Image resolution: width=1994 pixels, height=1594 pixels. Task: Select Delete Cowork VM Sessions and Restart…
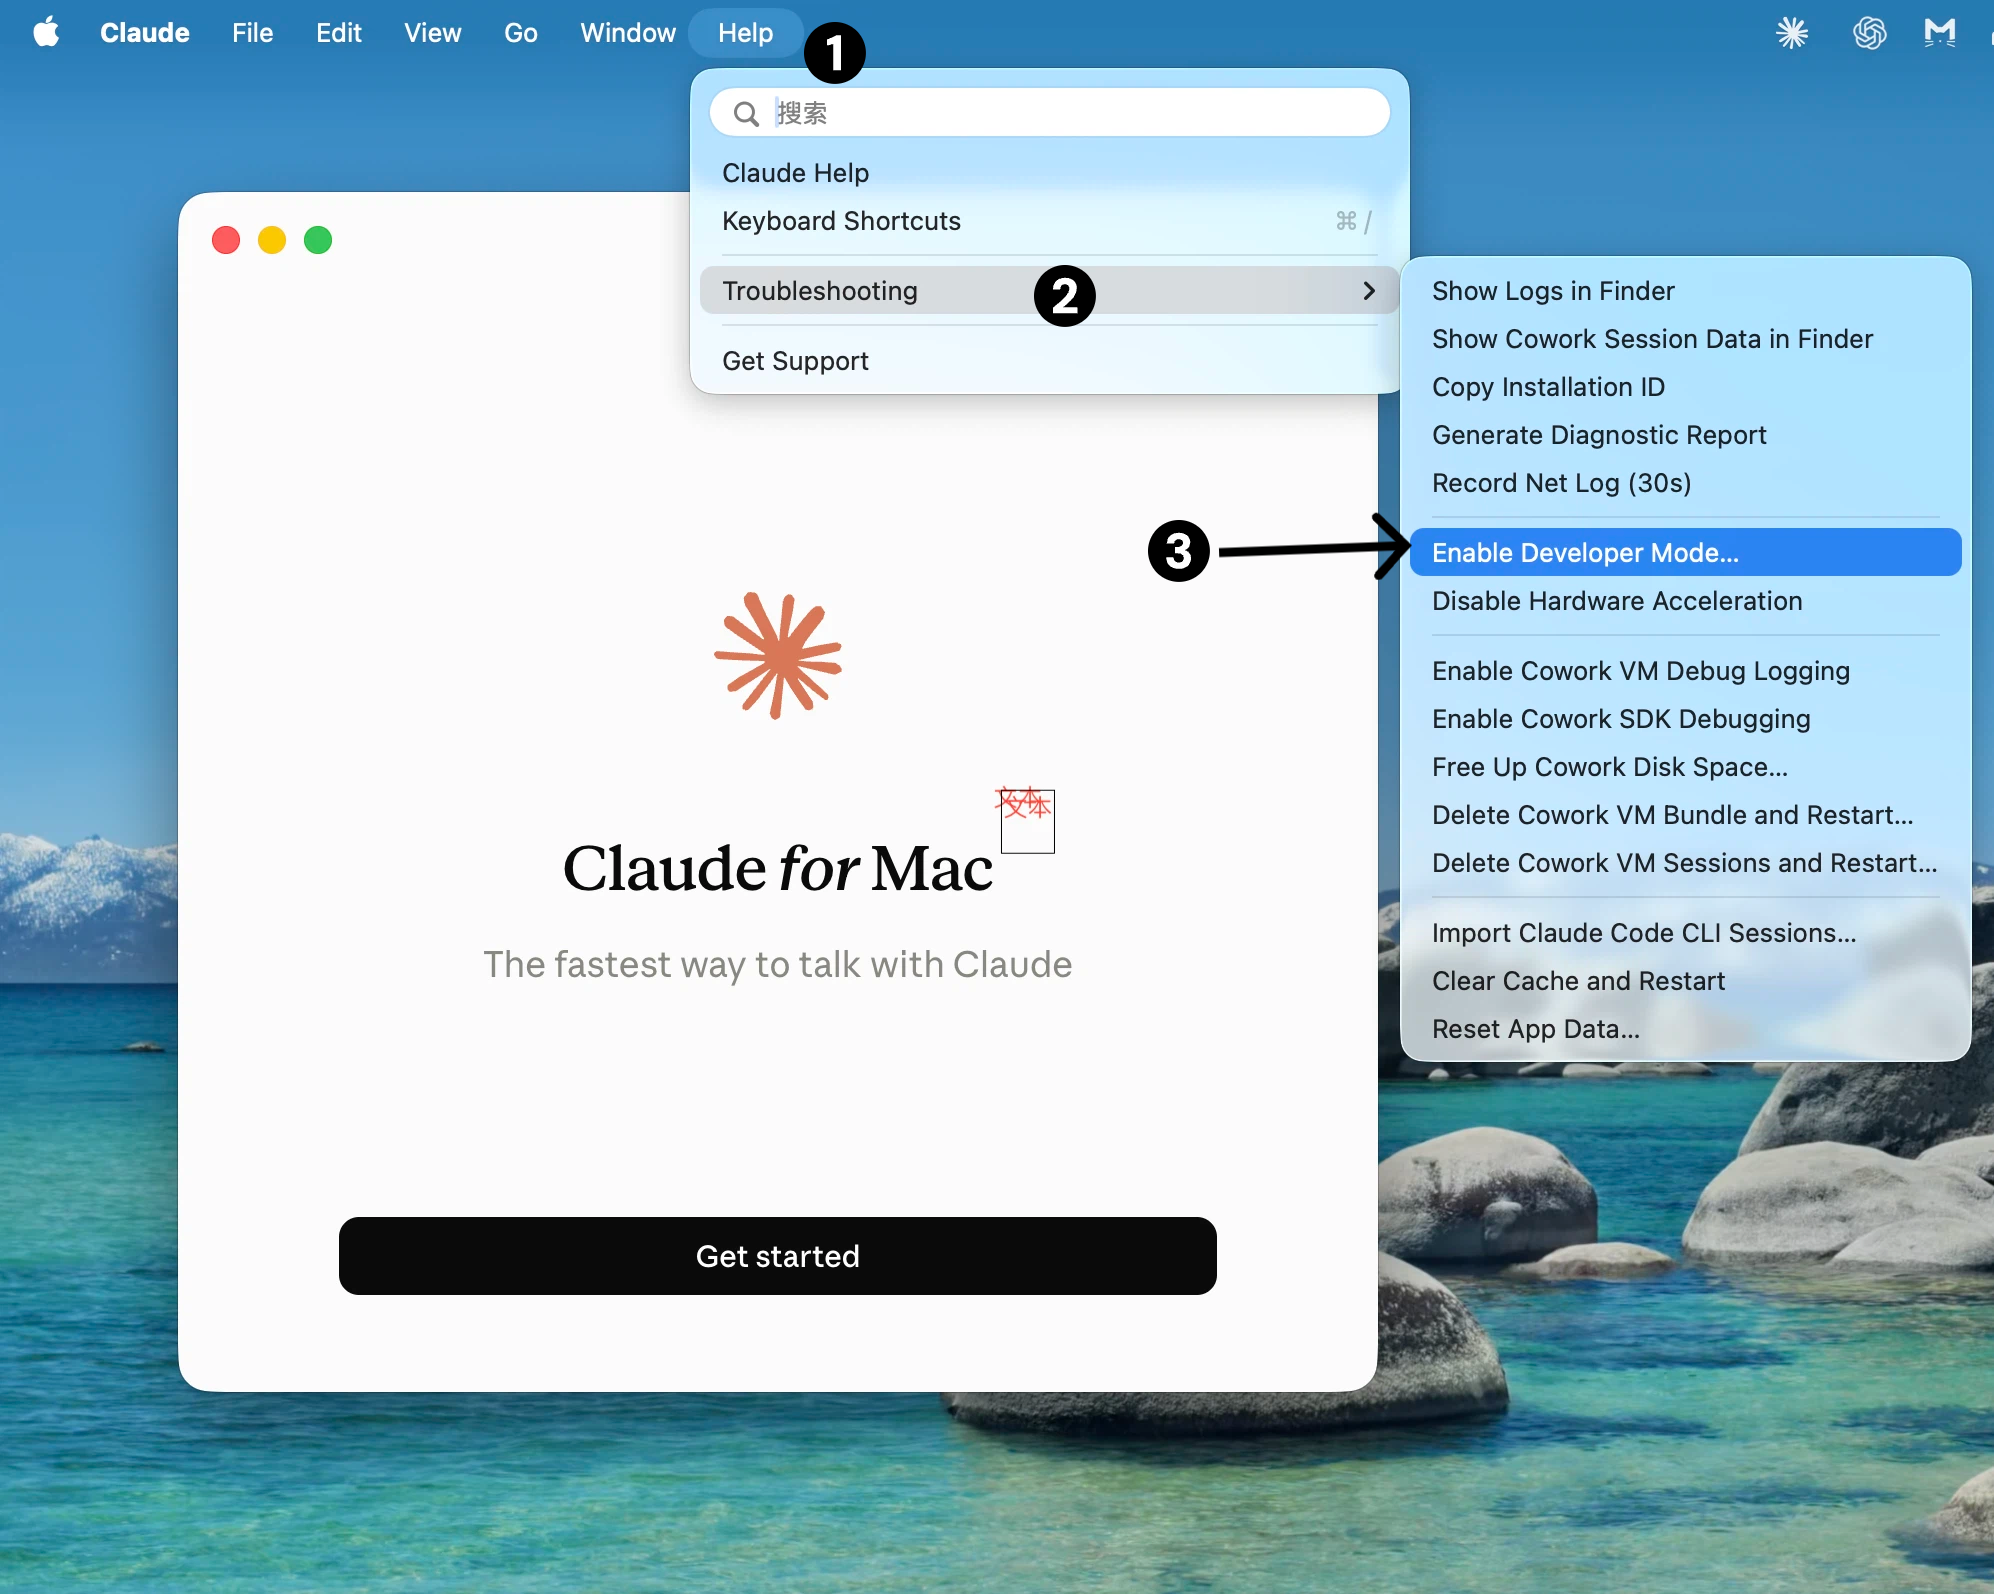(1686, 863)
